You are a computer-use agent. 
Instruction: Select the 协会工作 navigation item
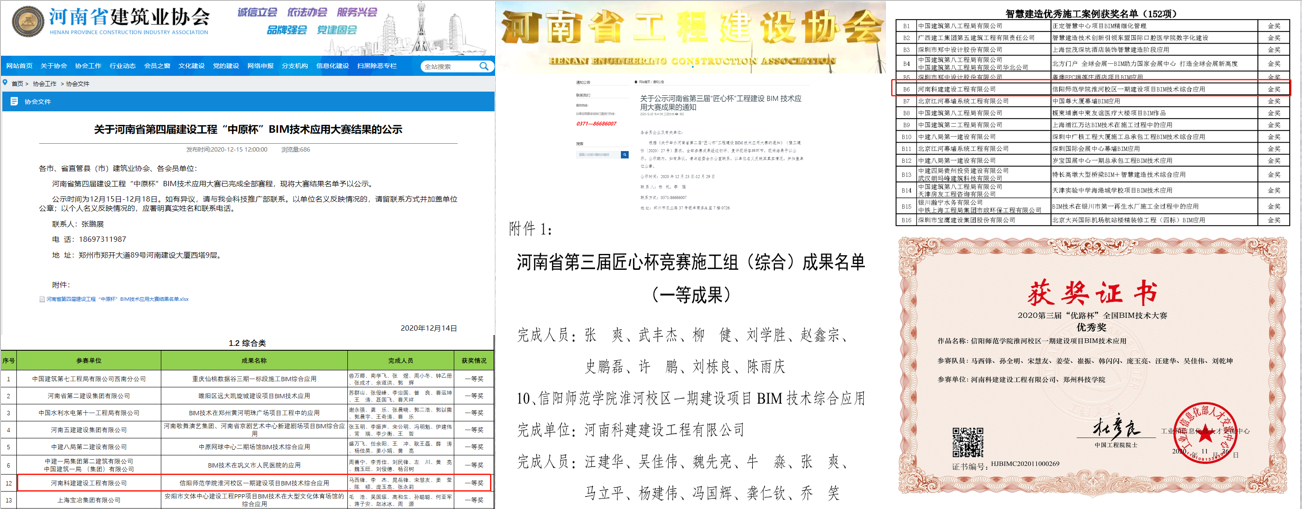(88, 66)
